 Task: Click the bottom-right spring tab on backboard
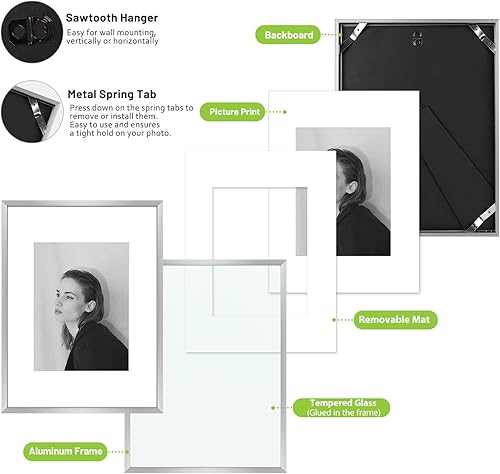pos(481,218)
